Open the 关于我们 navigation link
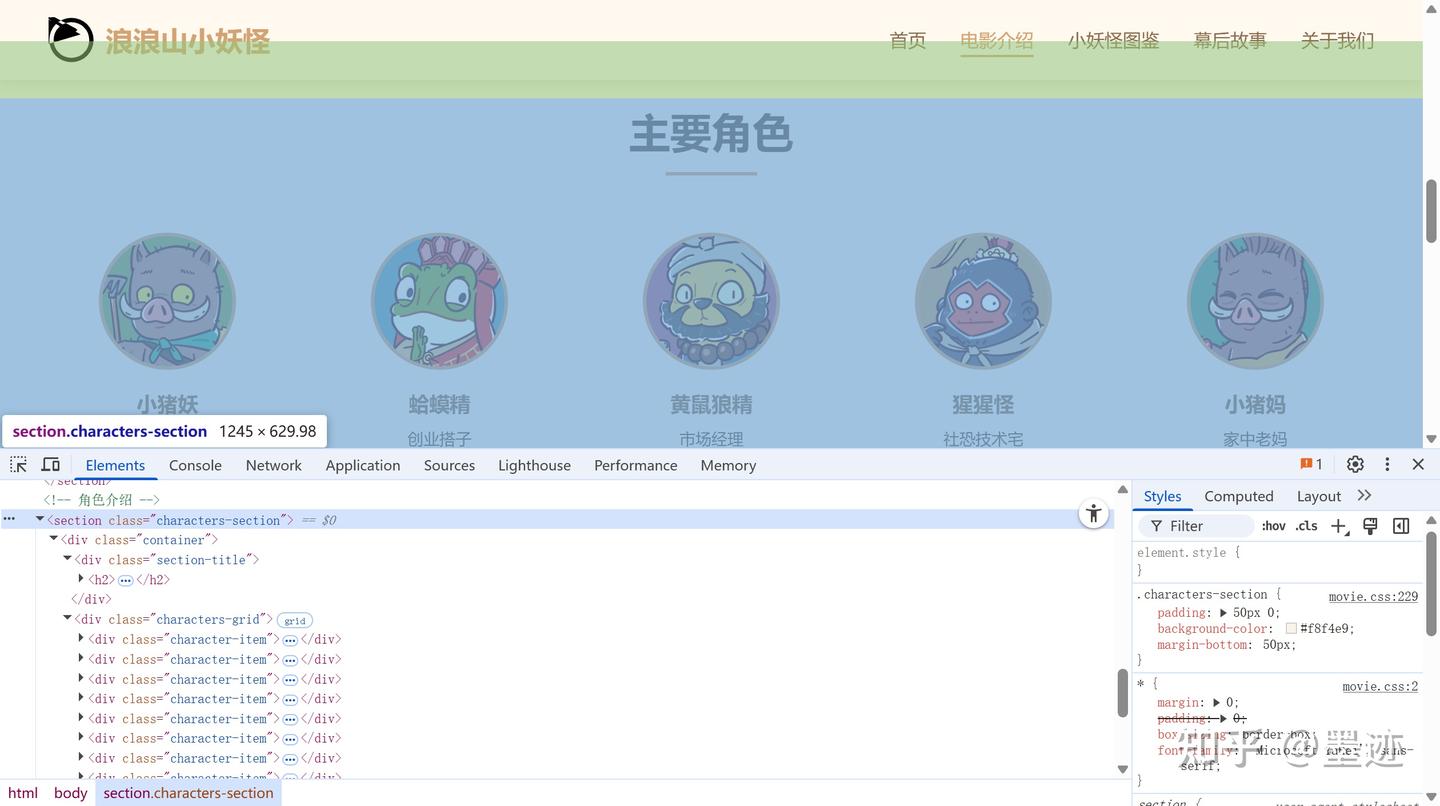The image size is (1440, 806). click(1337, 40)
